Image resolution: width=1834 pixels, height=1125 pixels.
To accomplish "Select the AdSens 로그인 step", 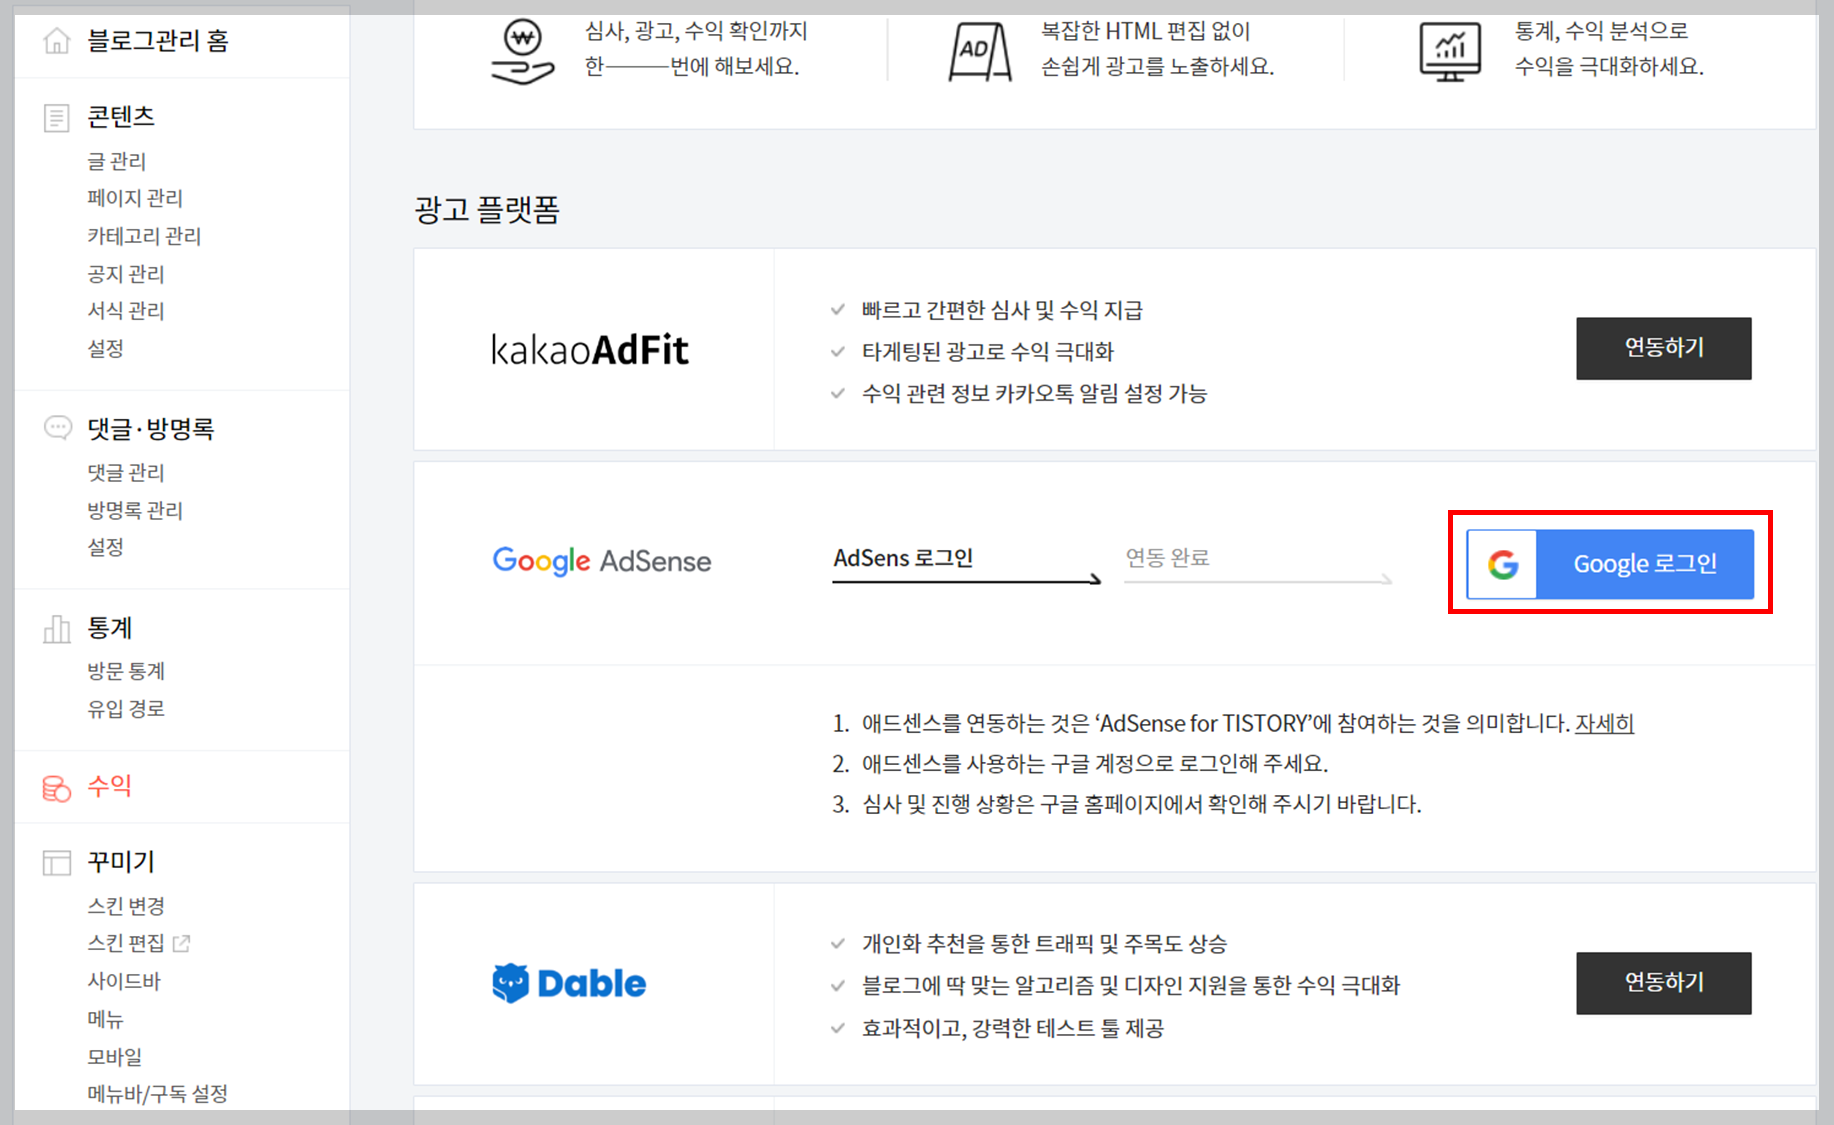I will (x=903, y=558).
